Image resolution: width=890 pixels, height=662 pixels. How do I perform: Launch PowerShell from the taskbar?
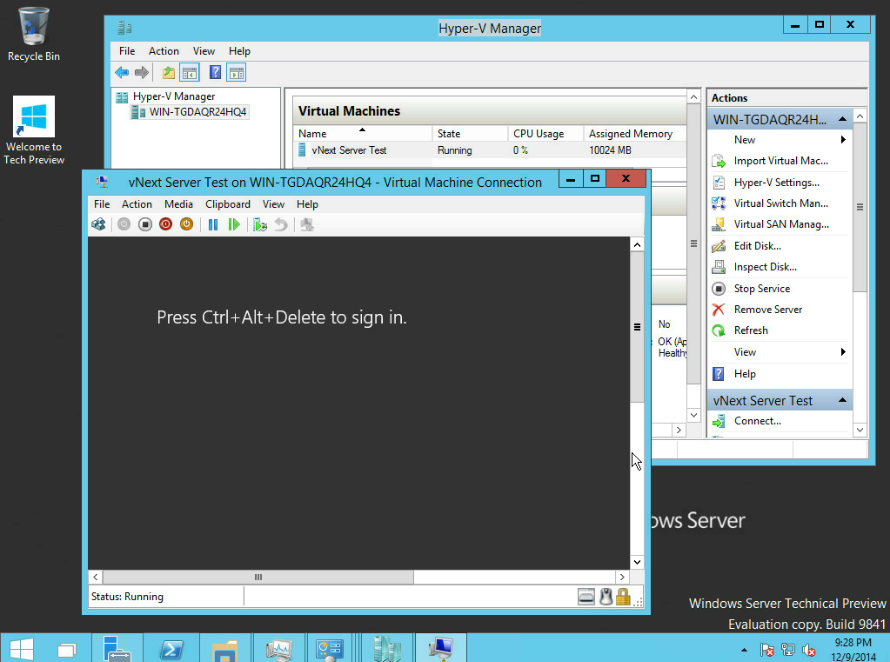[171, 648]
